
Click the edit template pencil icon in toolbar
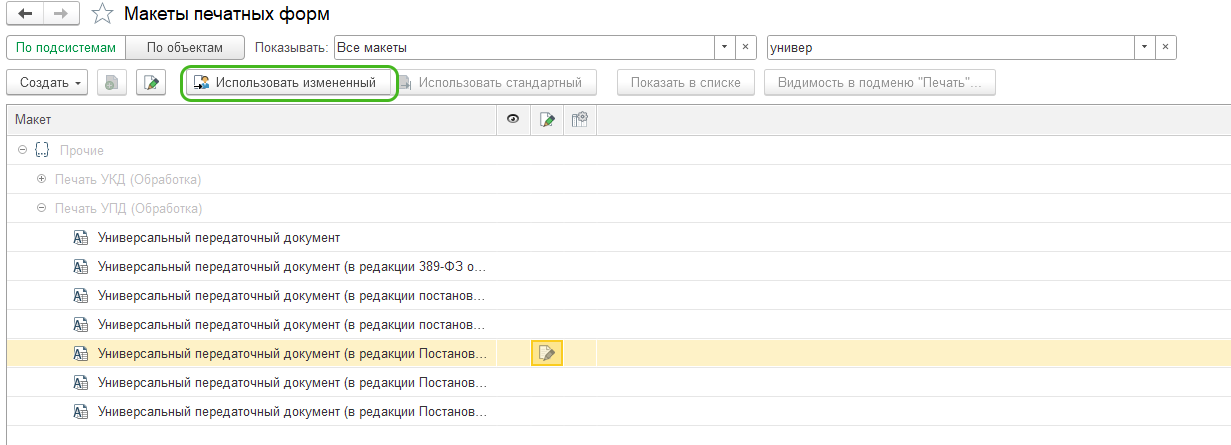(x=151, y=82)
